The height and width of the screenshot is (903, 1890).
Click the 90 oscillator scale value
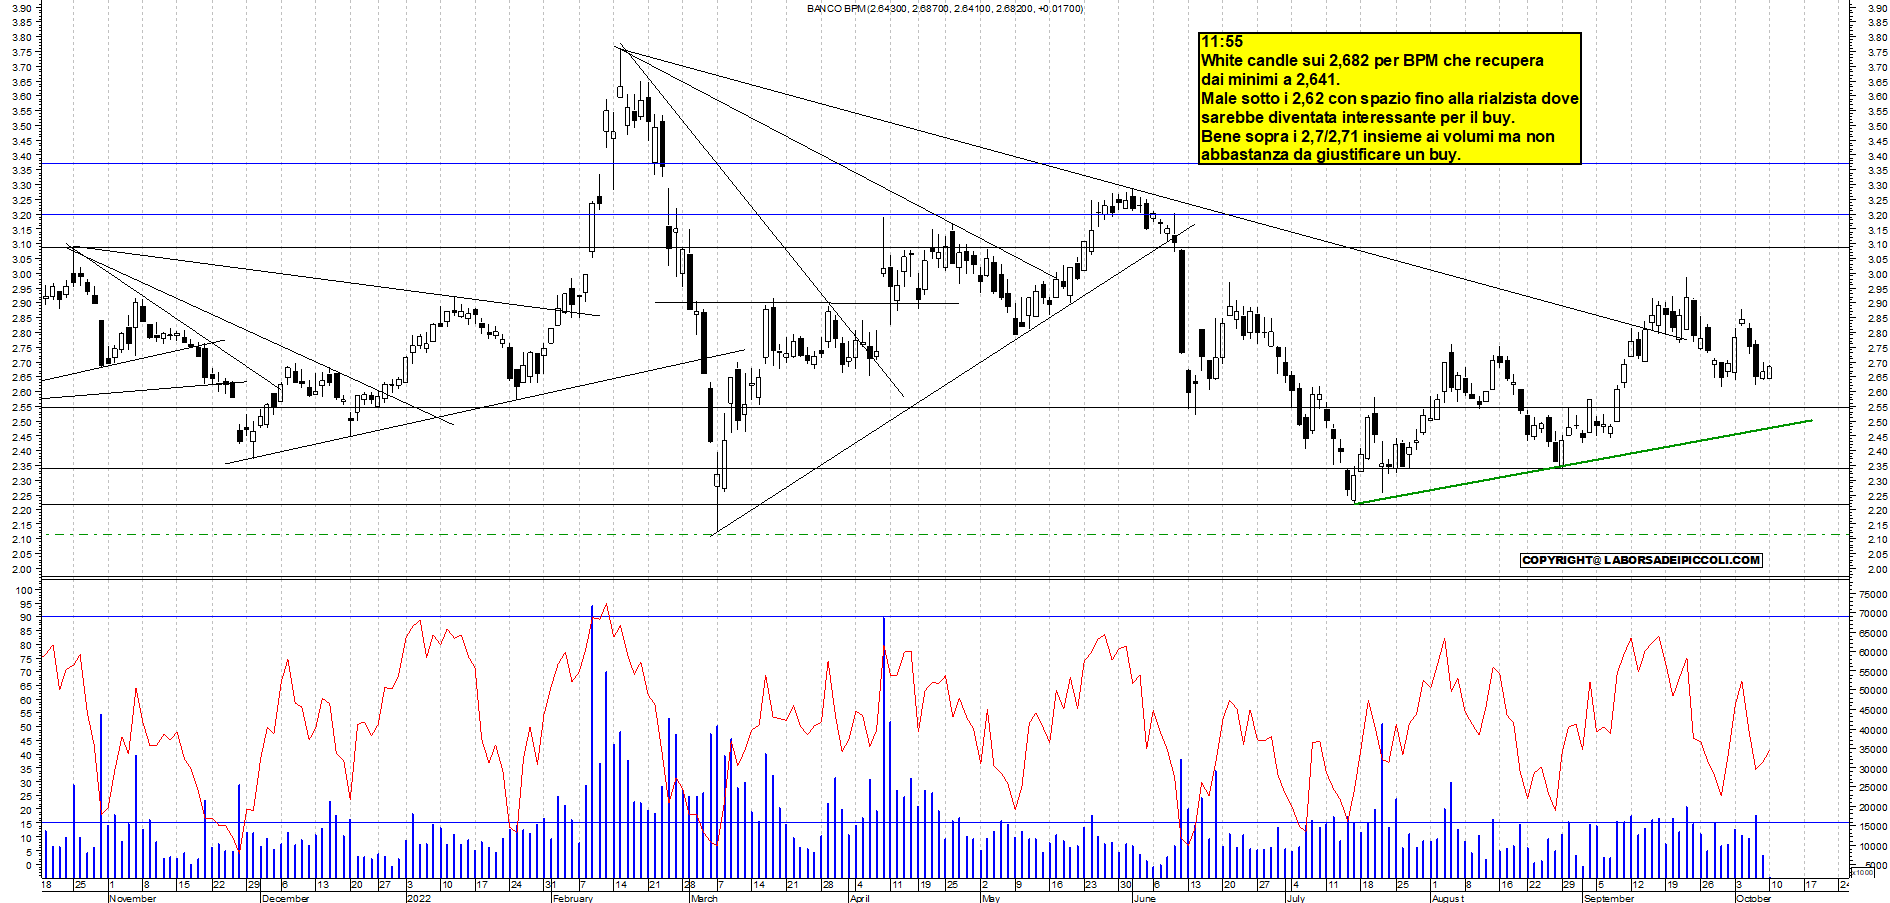(28, 618)
